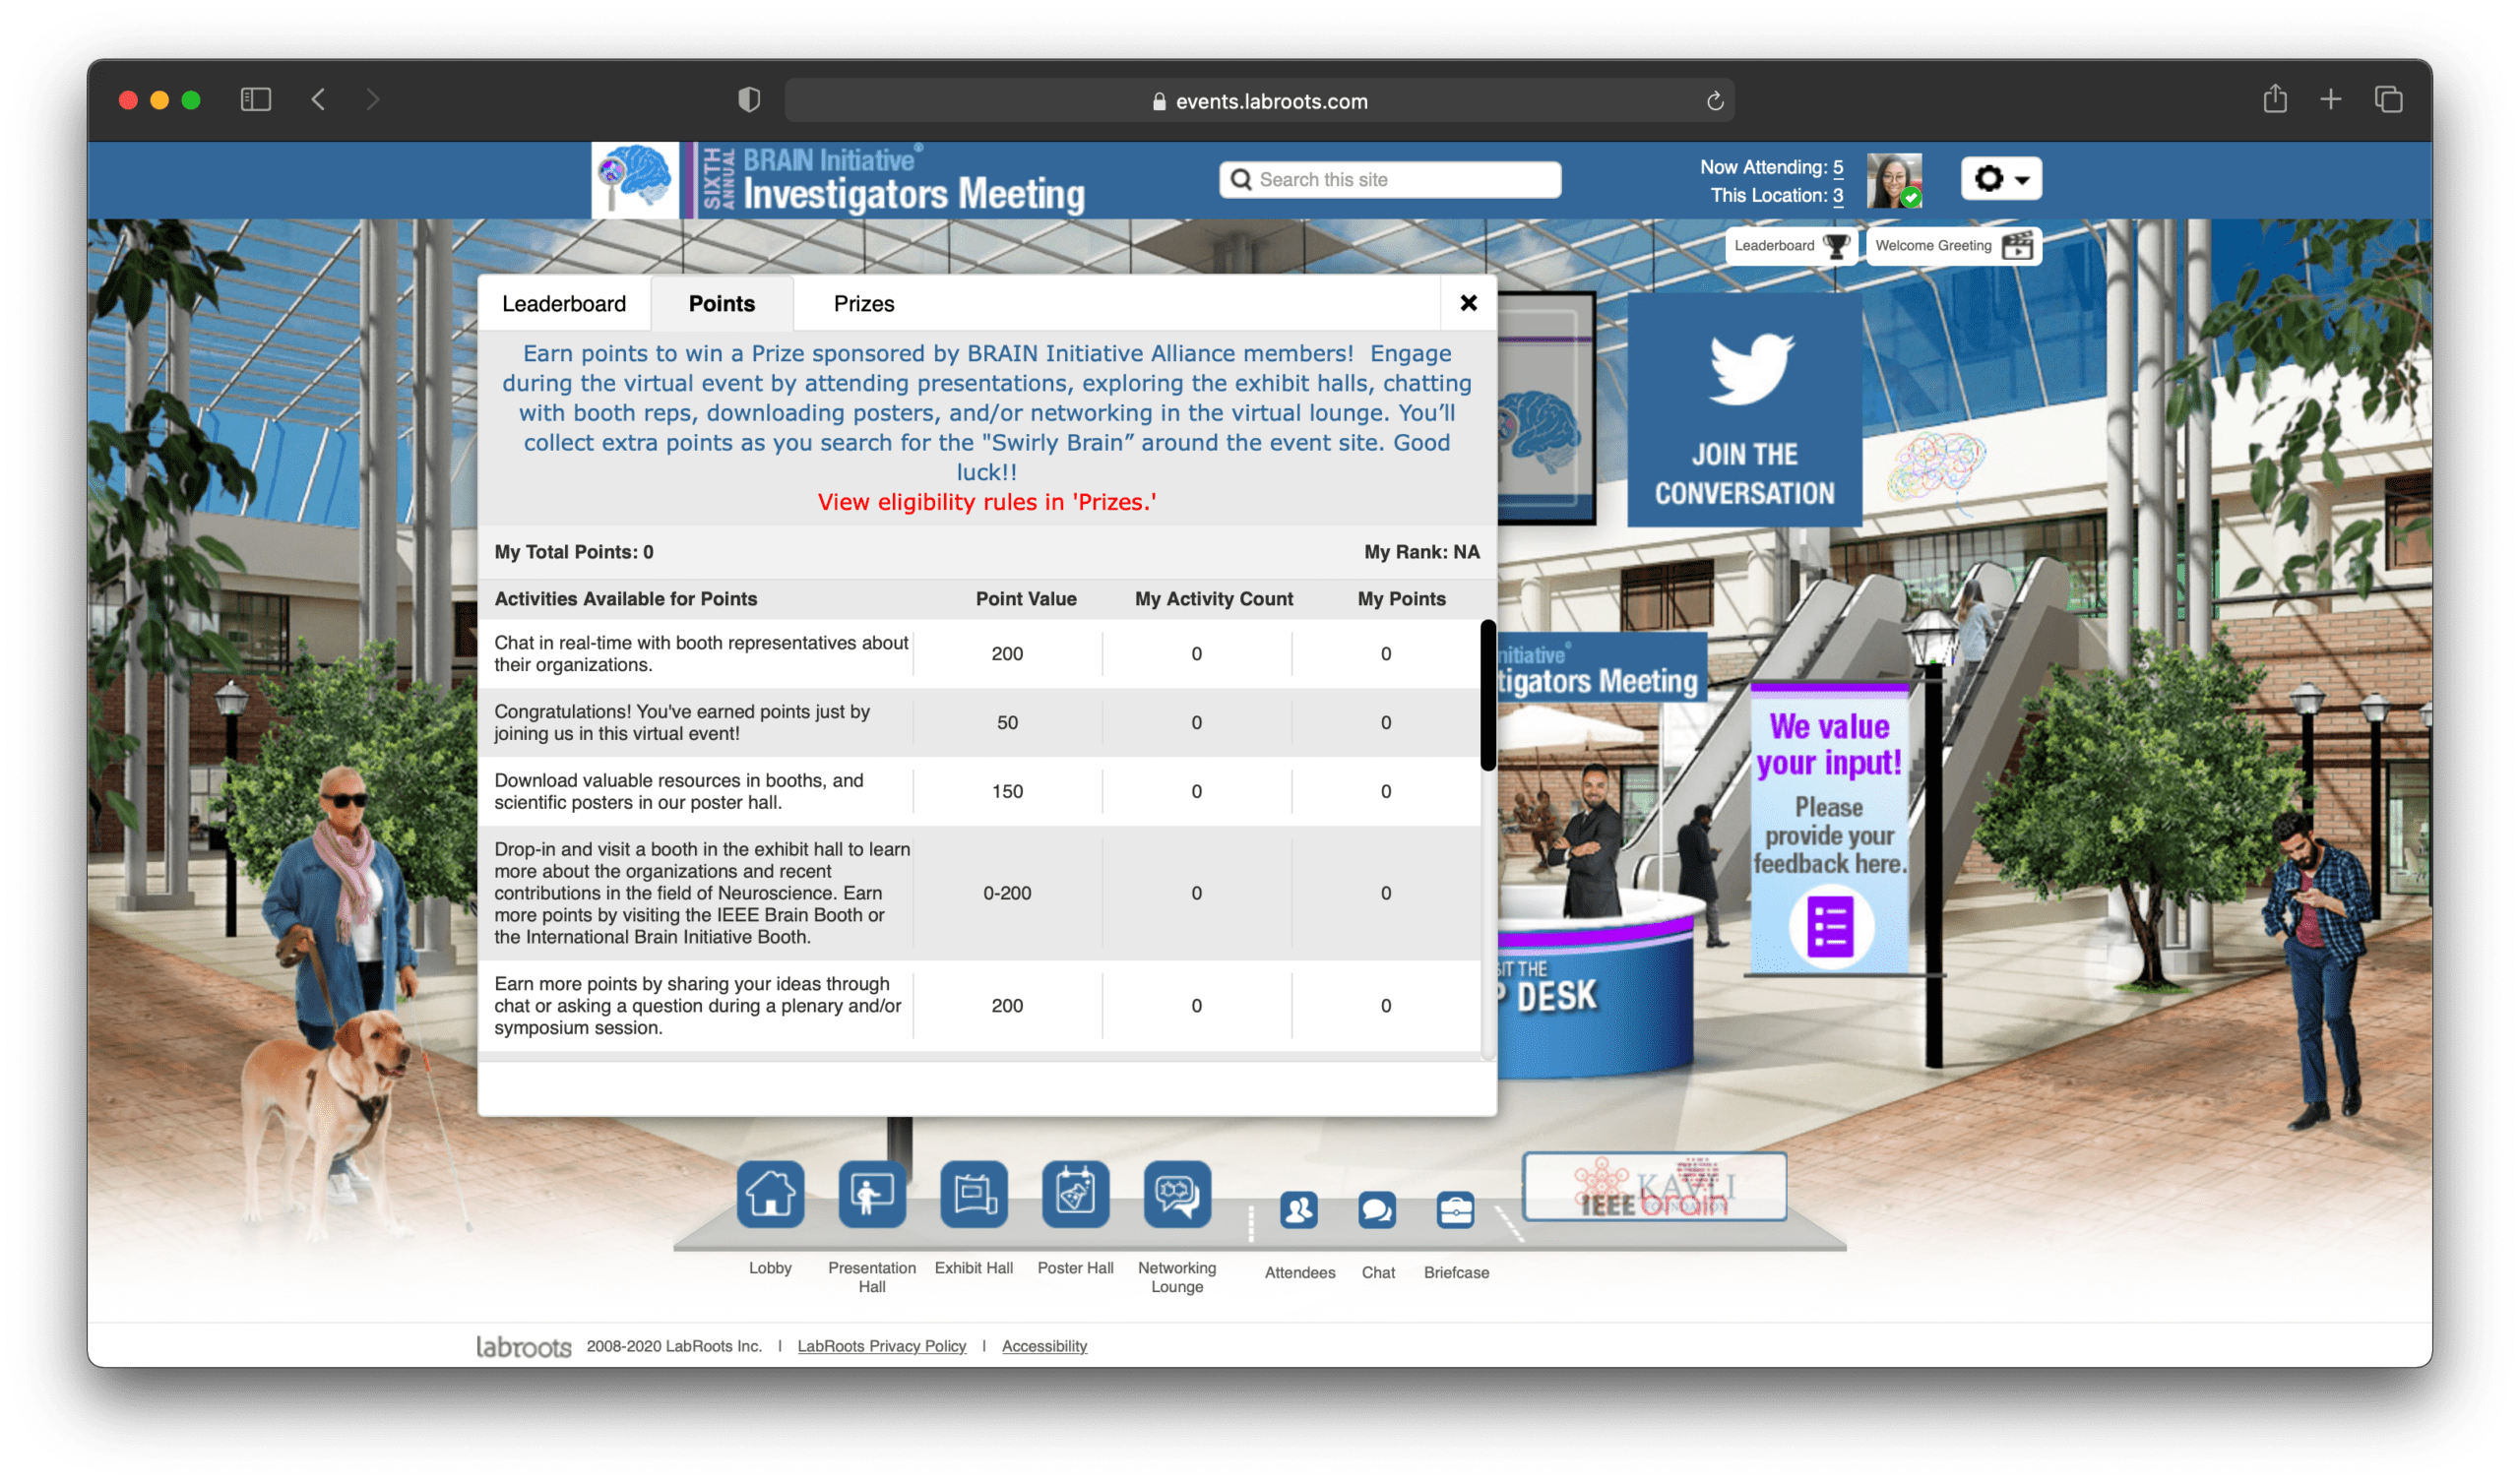
Task: Click the search magnifier icon
Action: (1241, 179)
